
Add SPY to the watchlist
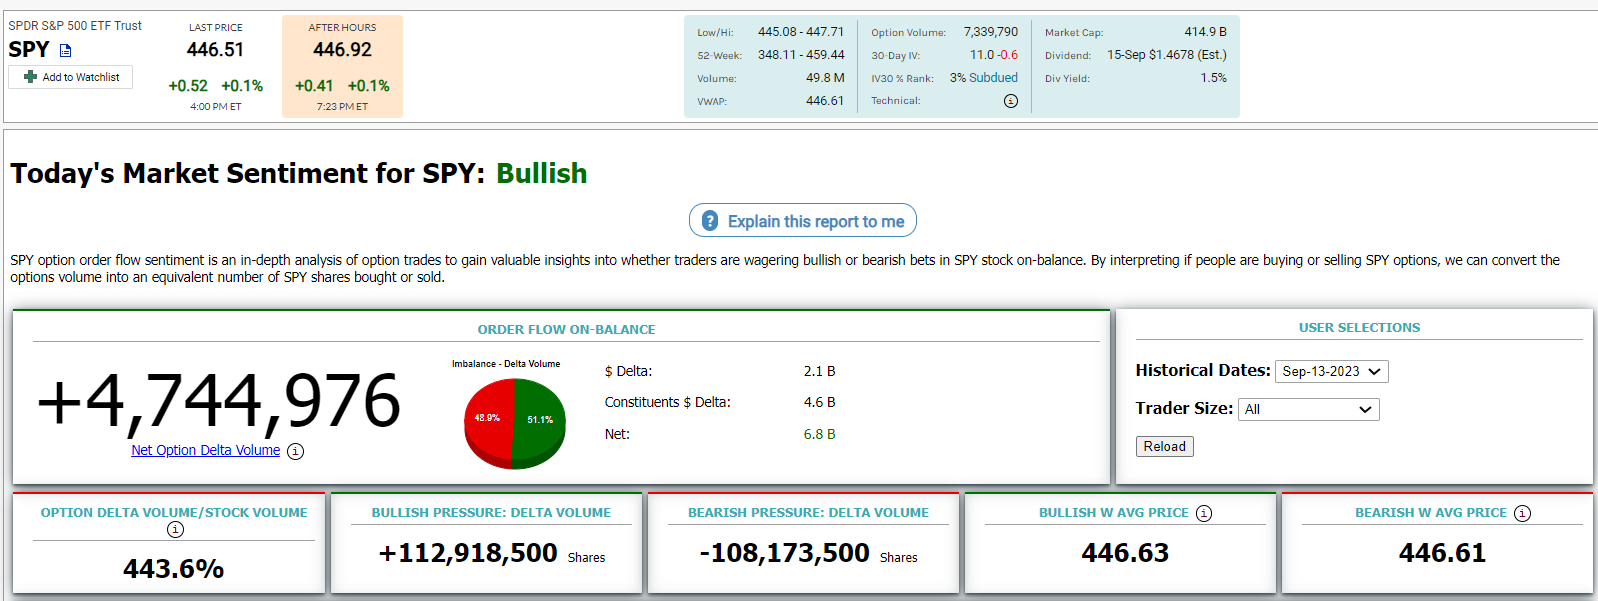click(x=71, y=77)
